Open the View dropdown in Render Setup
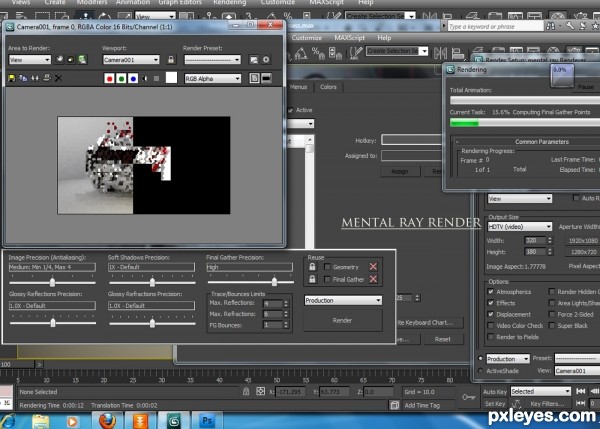The width and height of the screenshot is (600, 429). pyautogui.click(x=520, y=199)
